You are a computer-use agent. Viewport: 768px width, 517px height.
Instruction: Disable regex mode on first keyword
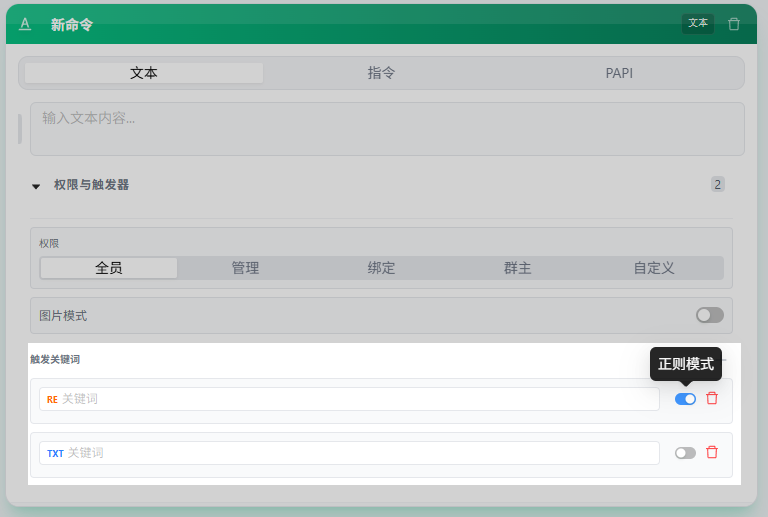coord(685,399)
